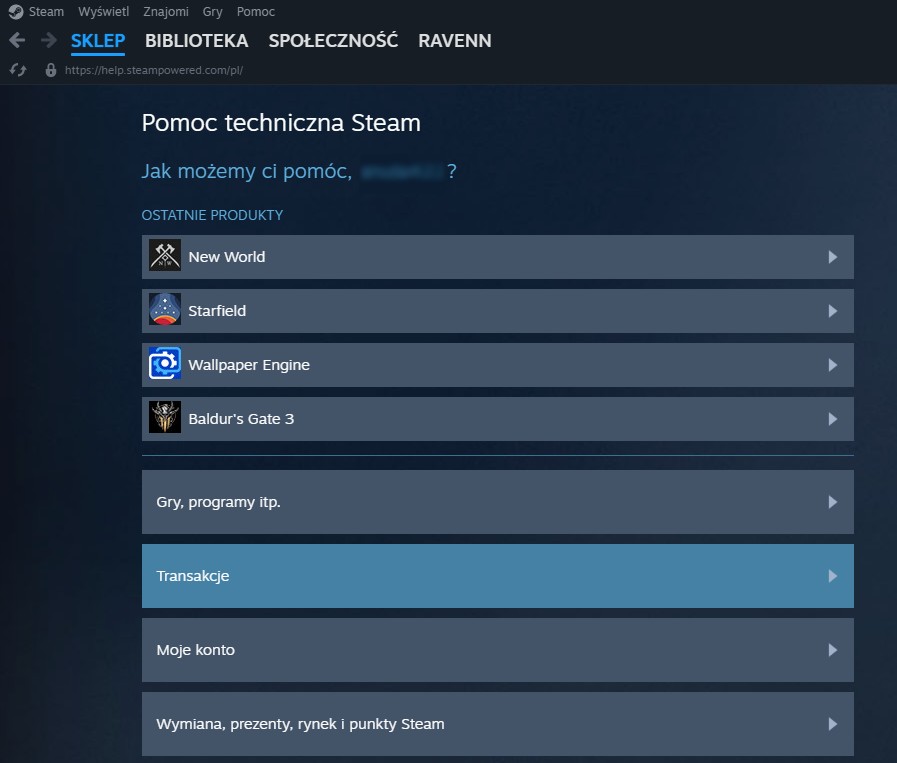Open Wymiana, prezenty, rynek i punkty Steam
Image resolution: width=897 pixels, height=763 pixels.
(x=498, y=724)
